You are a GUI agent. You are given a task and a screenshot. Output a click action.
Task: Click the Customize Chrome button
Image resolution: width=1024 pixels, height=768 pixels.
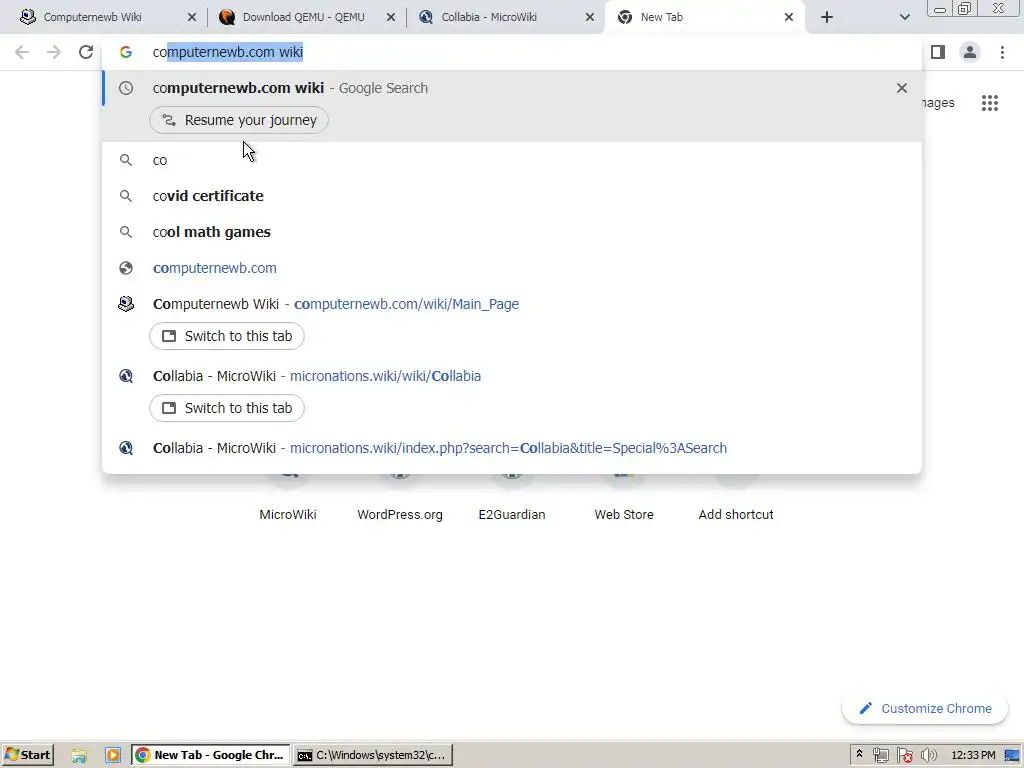(925, 709)
